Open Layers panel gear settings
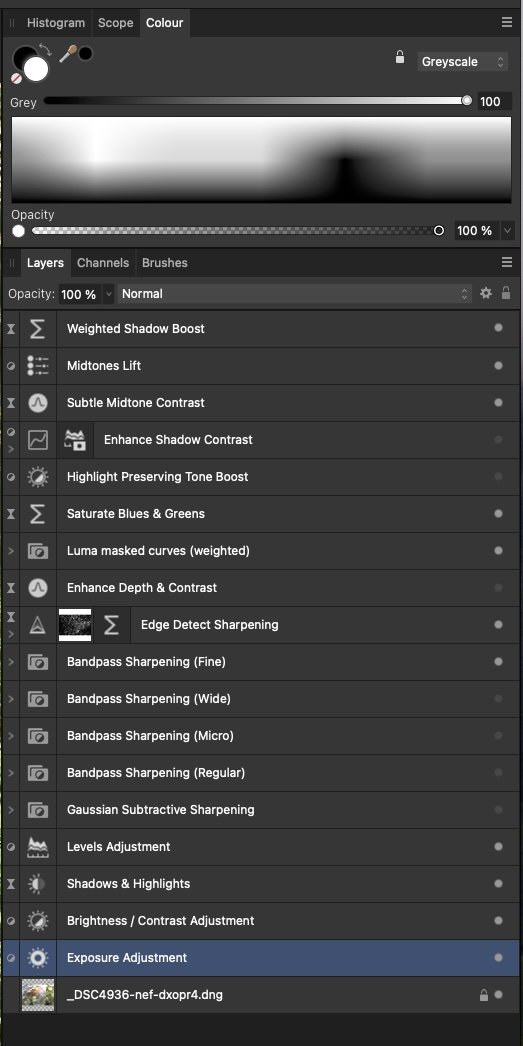Image resolution: width=523 pixels, height=1046 pixels. pyautogui.click(x=486, y=293)
